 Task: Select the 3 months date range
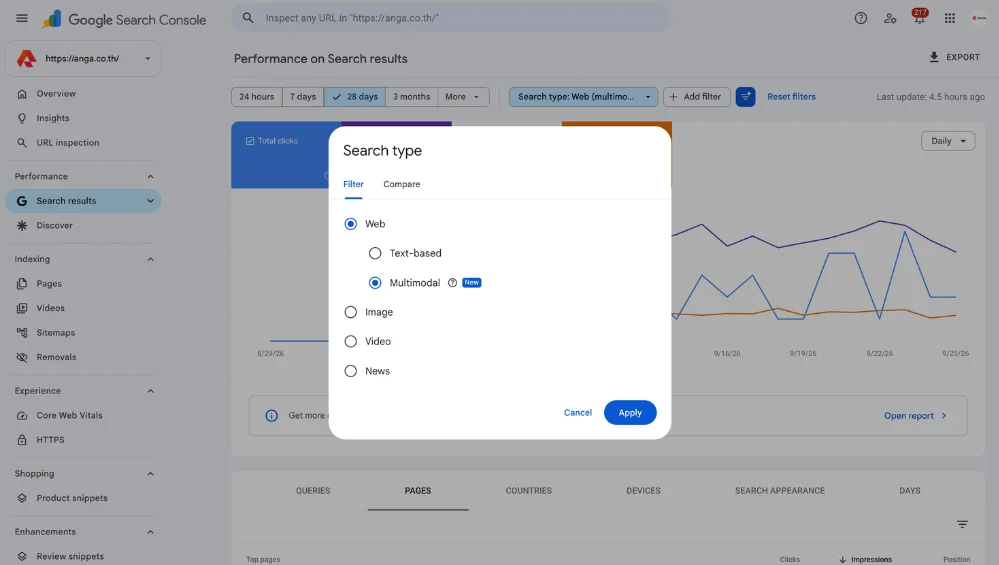[411, 97]
